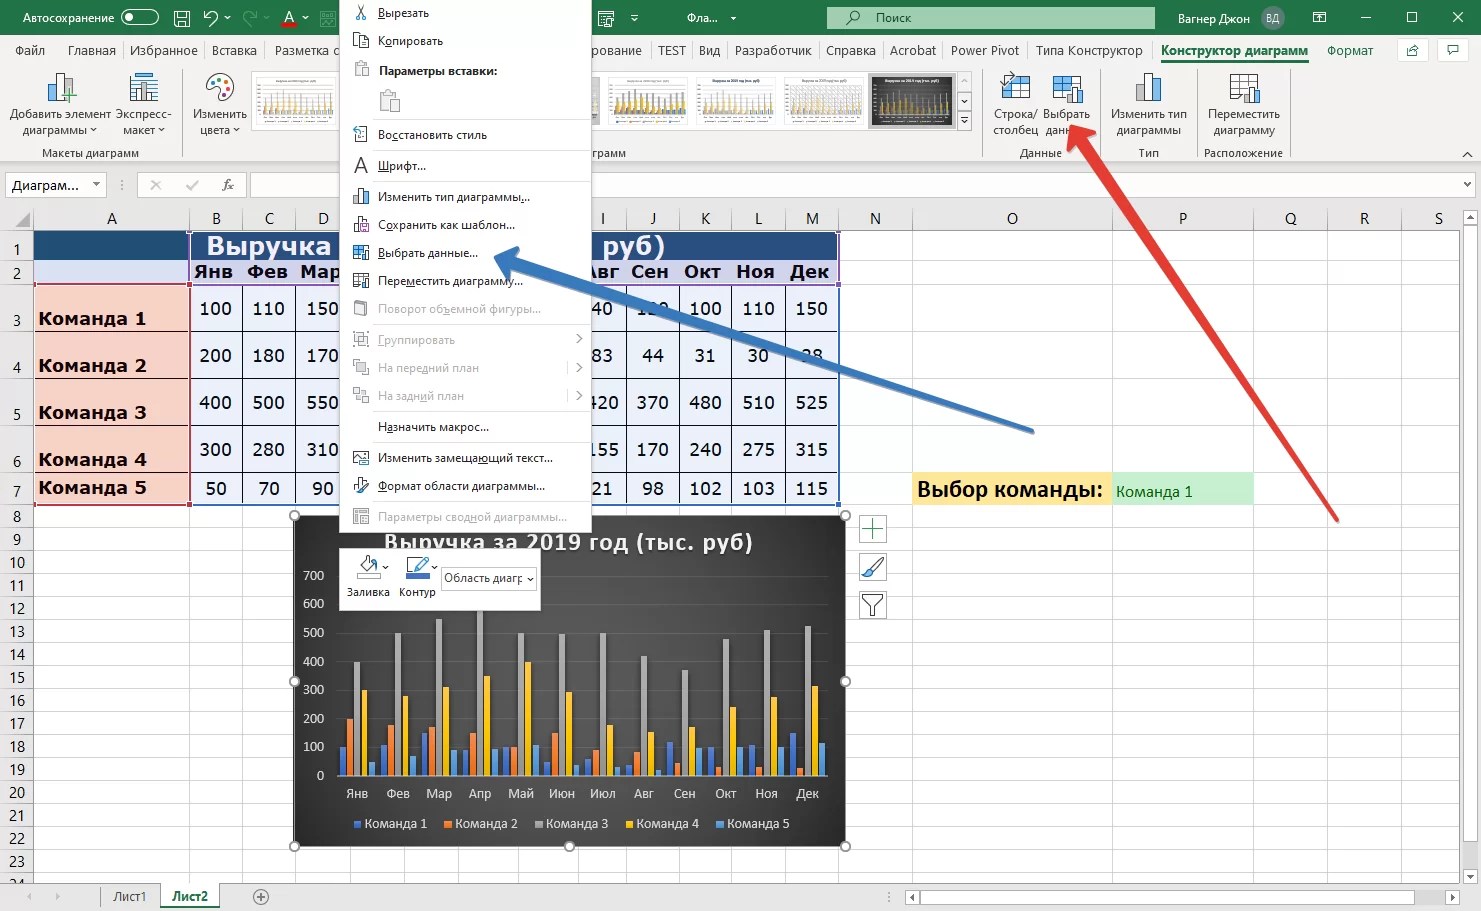Image resolution: width=1481 pixels, height=911 pixels.
Task: Toggle the AutoSave switch
Action: (140, 18)
